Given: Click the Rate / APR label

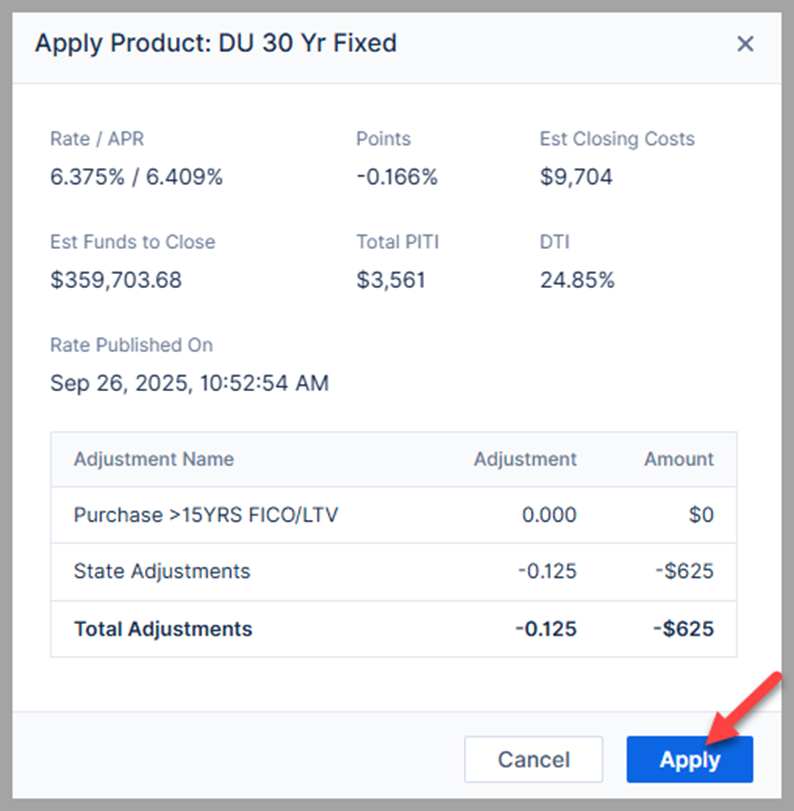Looking at the screenshot, I should click(x=97, y=139).
